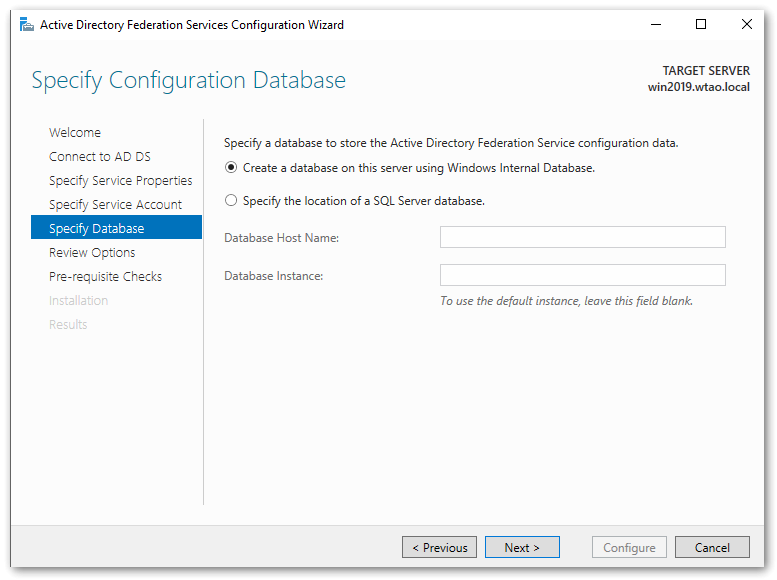Screen dimensions: 777x580
Task: Close the AD FS wizard window
Action: point(746,25)
